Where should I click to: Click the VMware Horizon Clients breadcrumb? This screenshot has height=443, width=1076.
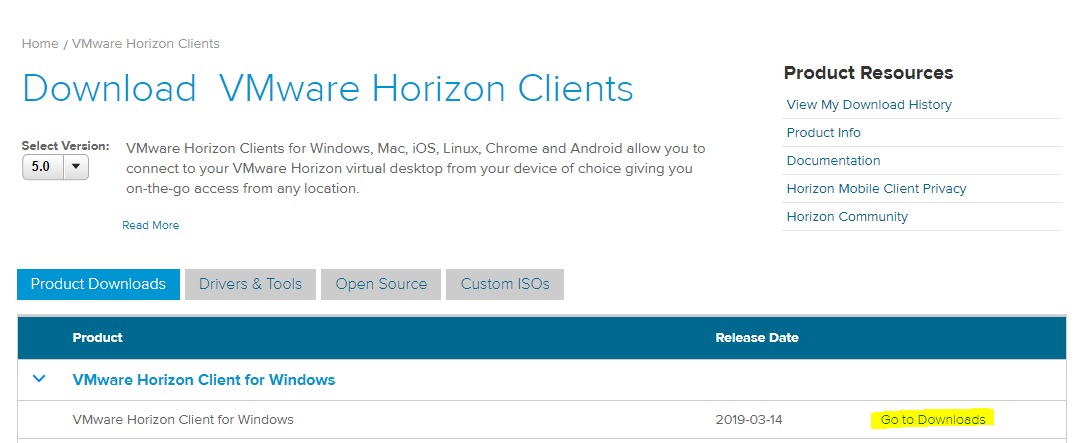click(145, 44)
